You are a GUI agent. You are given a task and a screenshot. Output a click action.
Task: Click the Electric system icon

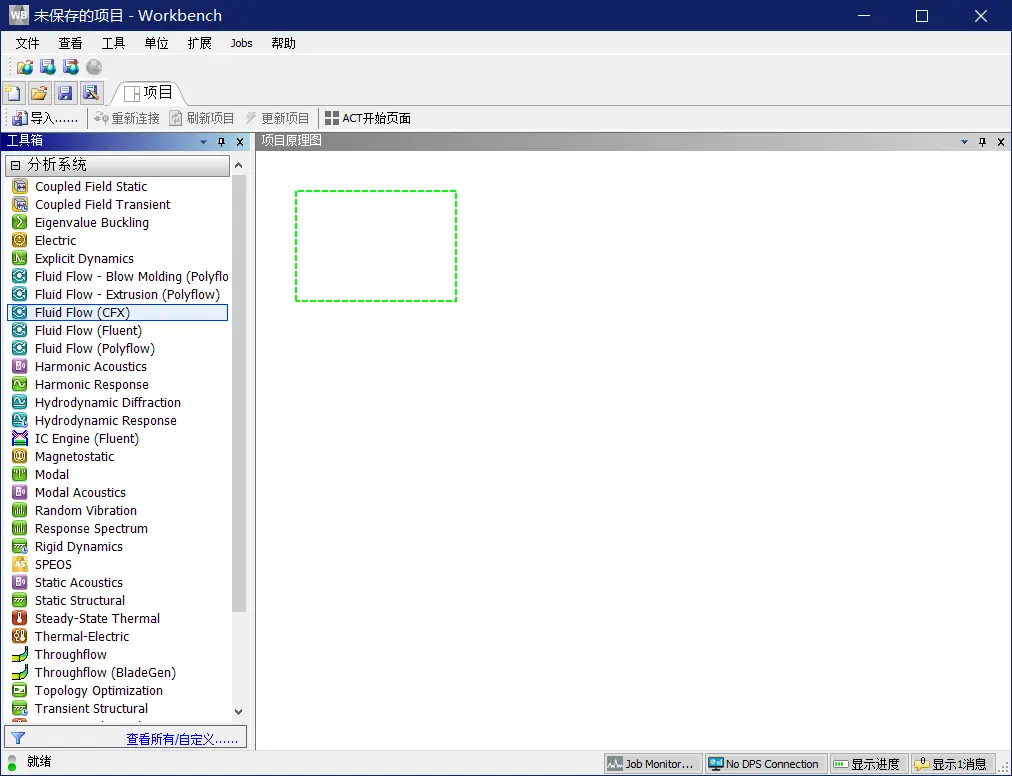(20, 240)
